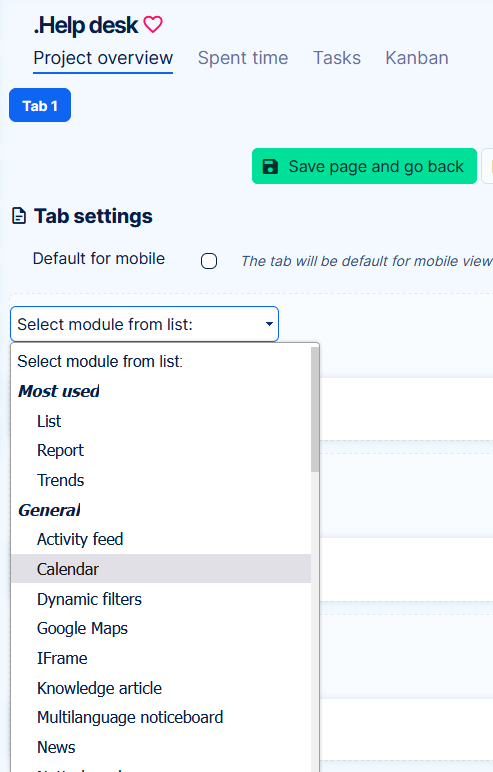Click the module dropdown arrow caret
This screenshot has height=772, width=493.
coord(269,324)
